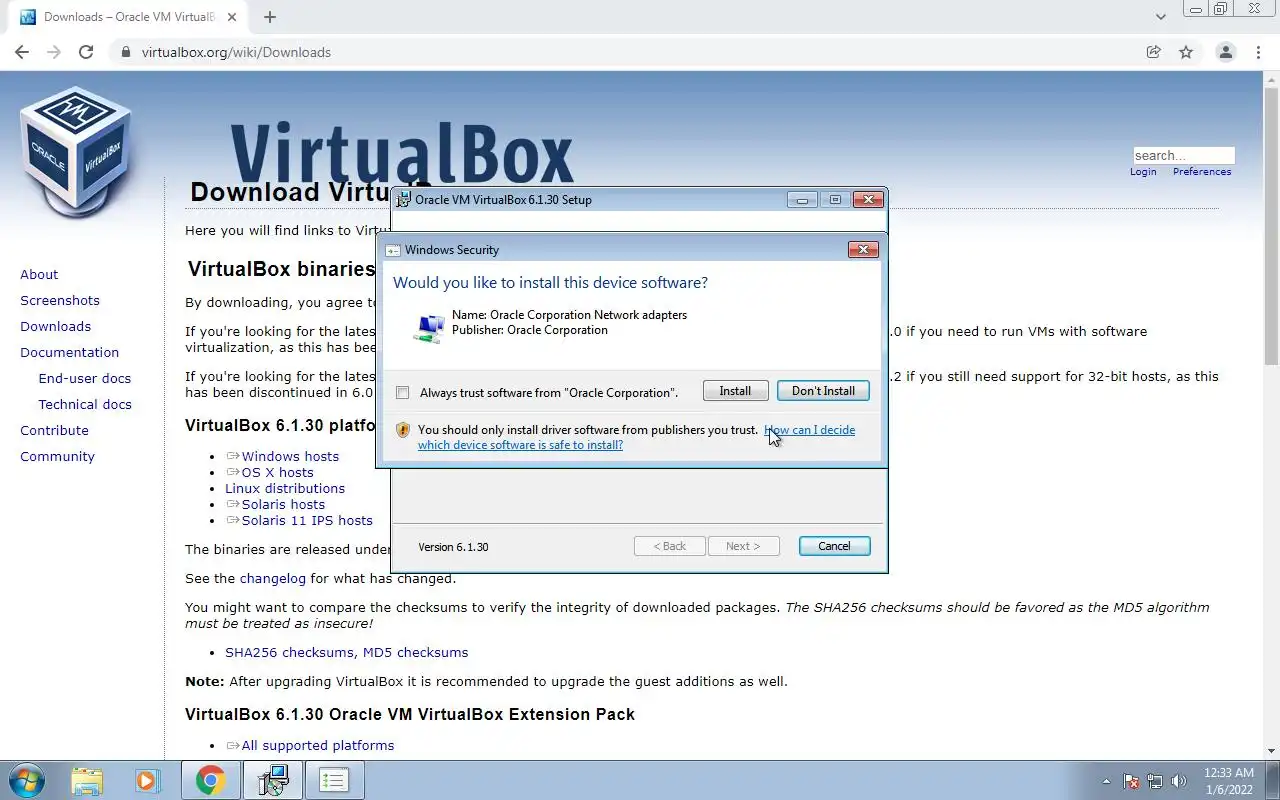Viewport: 1280px width, 800px height.
Task: Open End-user docs in the sidebar
Action: [85, 378]
